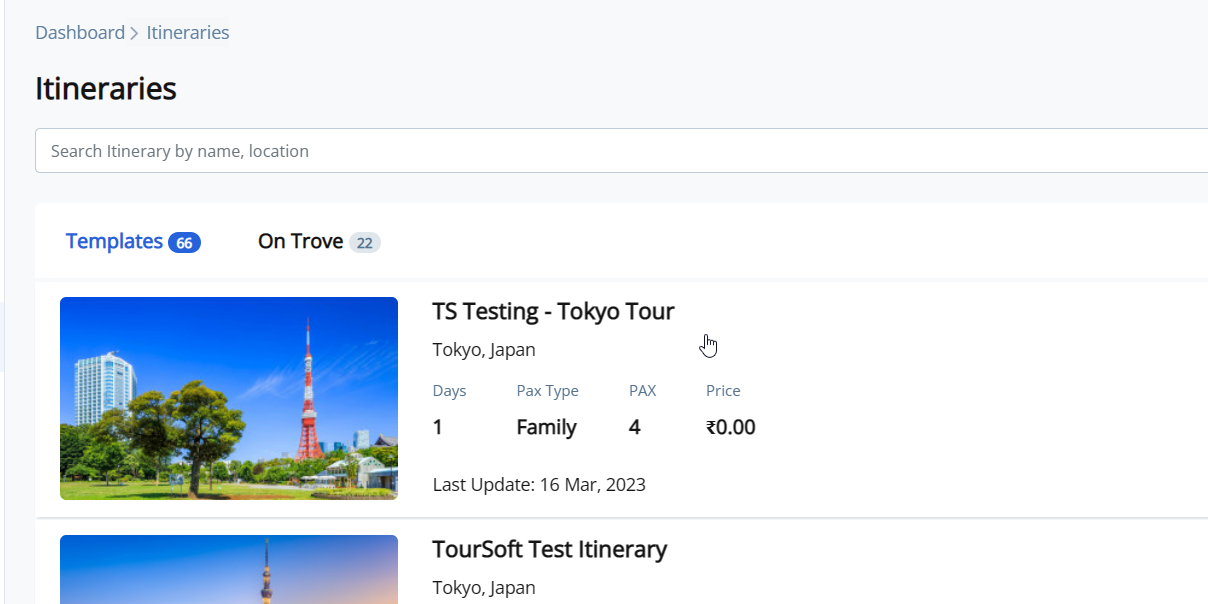
Task: Click the Days value 1
Action: point(438,428)
